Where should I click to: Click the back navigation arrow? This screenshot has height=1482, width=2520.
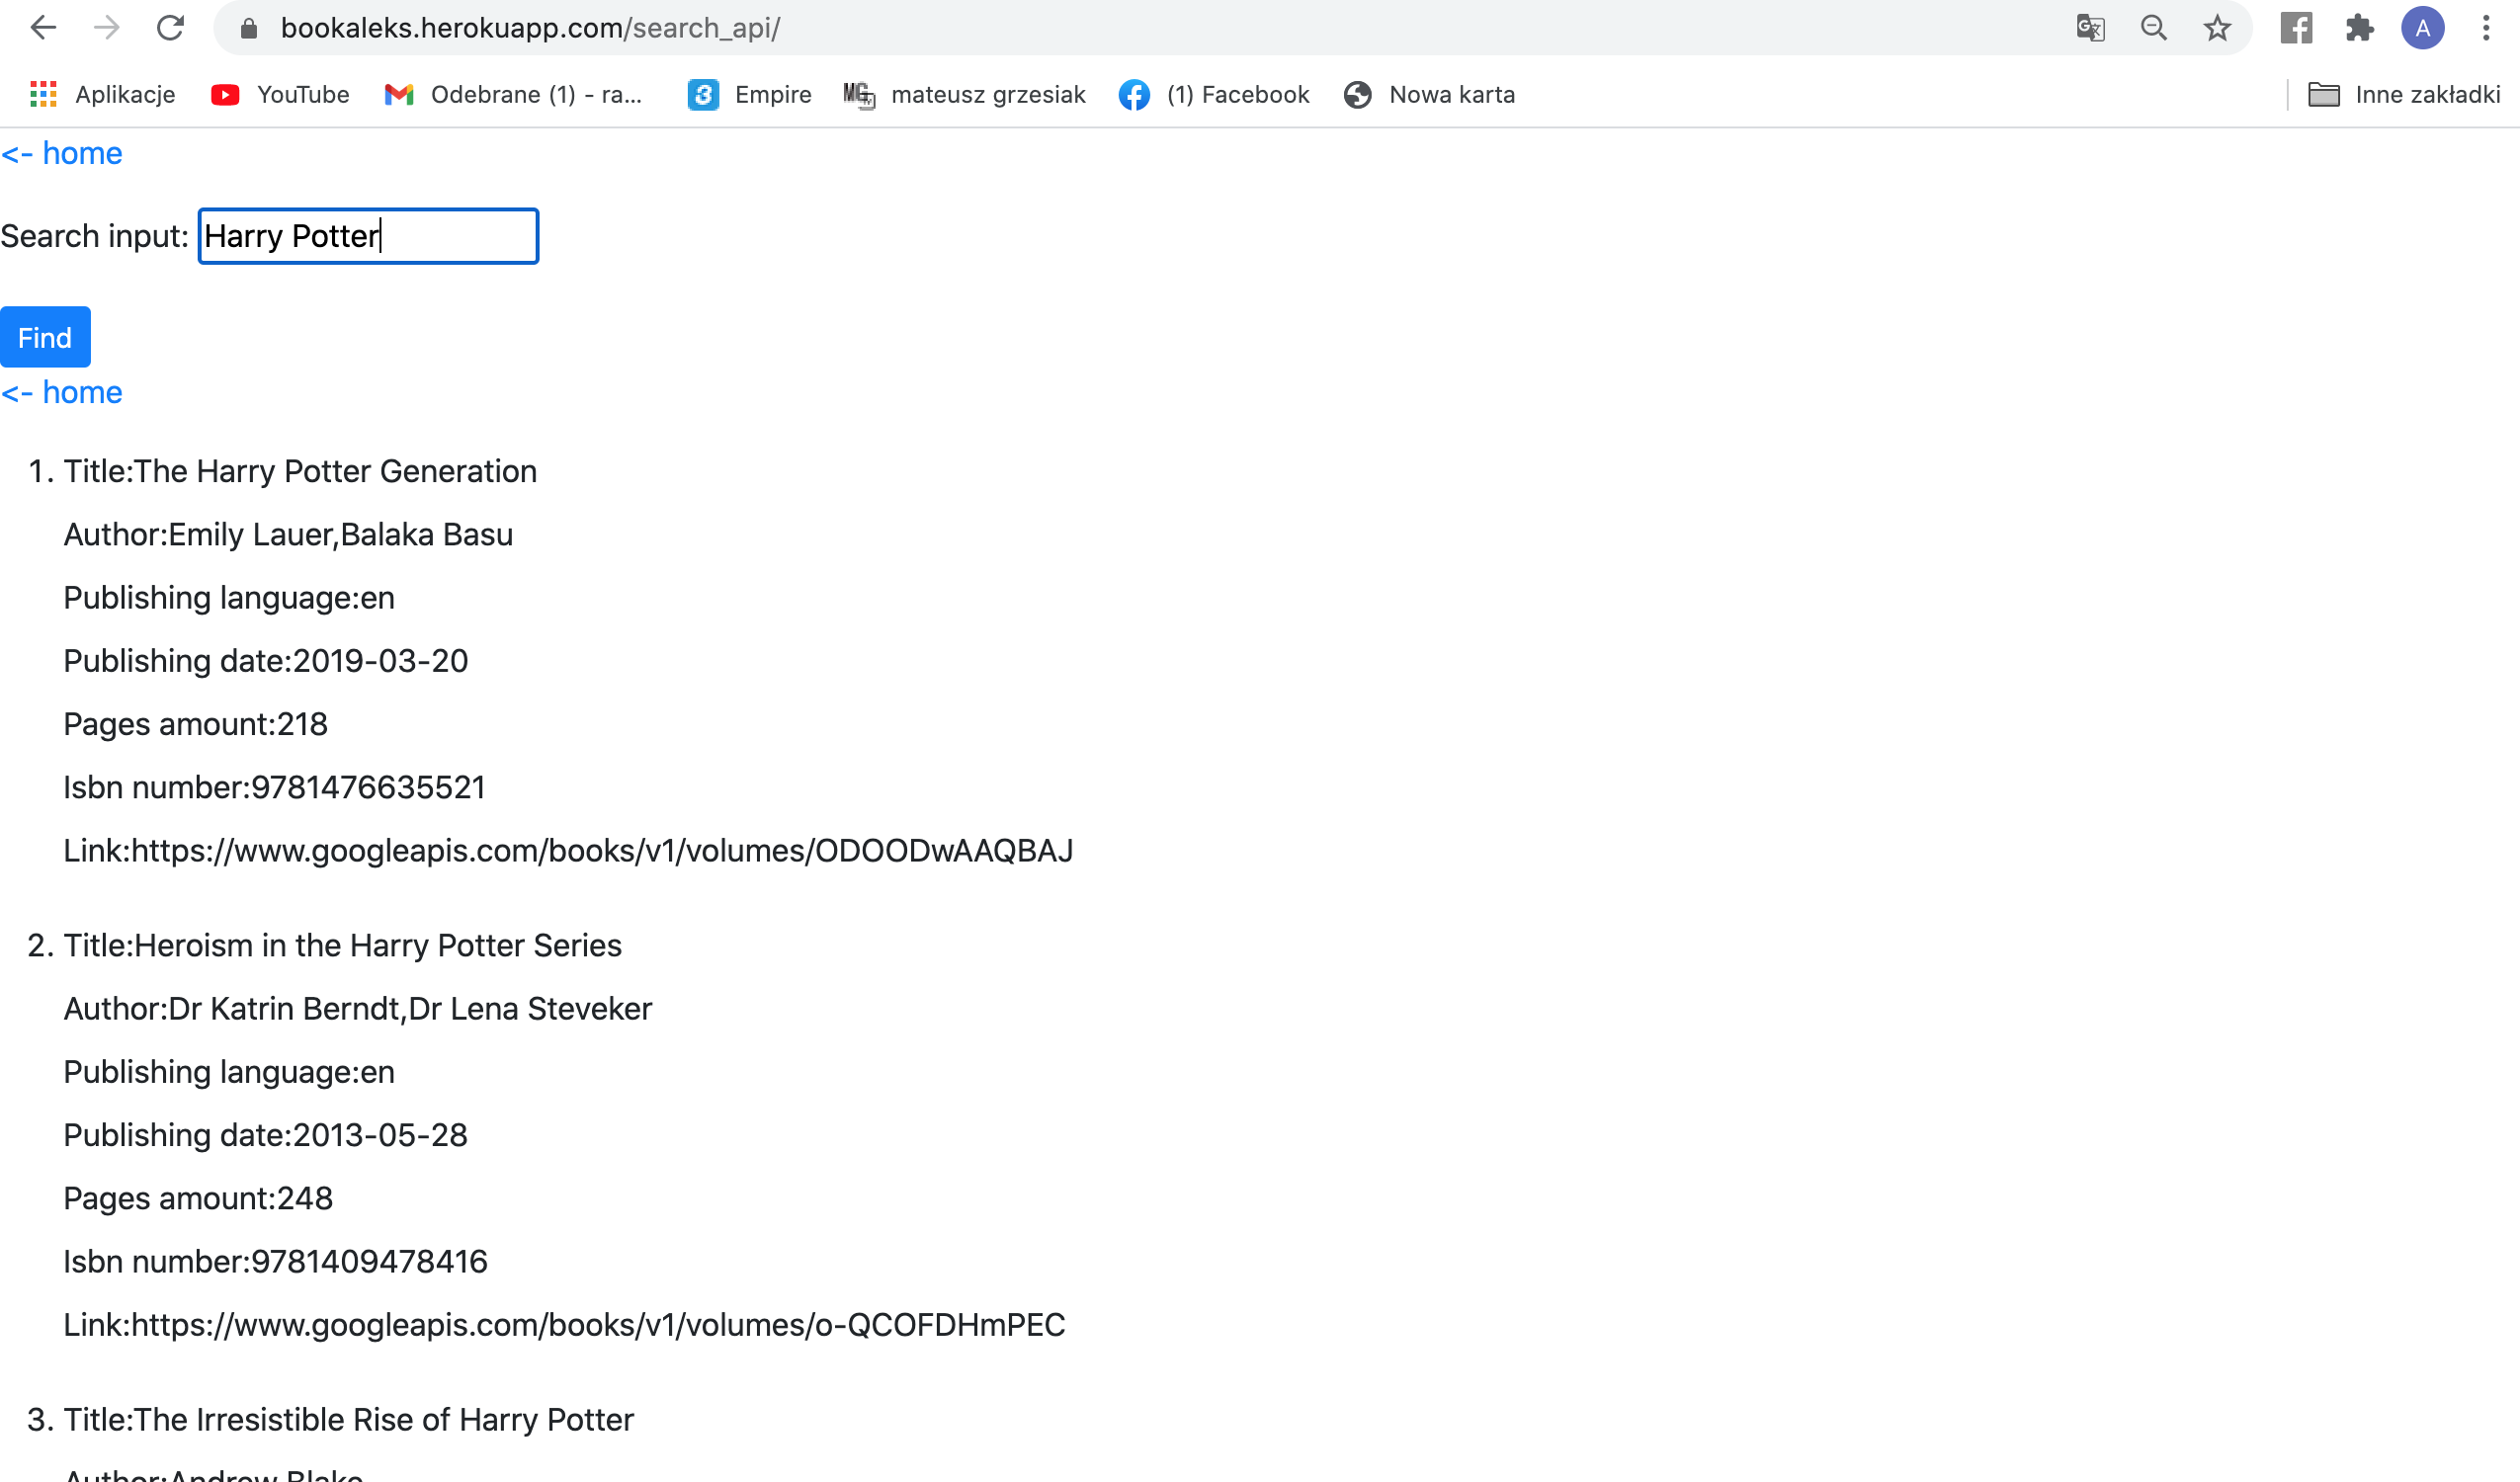tap(43, 27)
